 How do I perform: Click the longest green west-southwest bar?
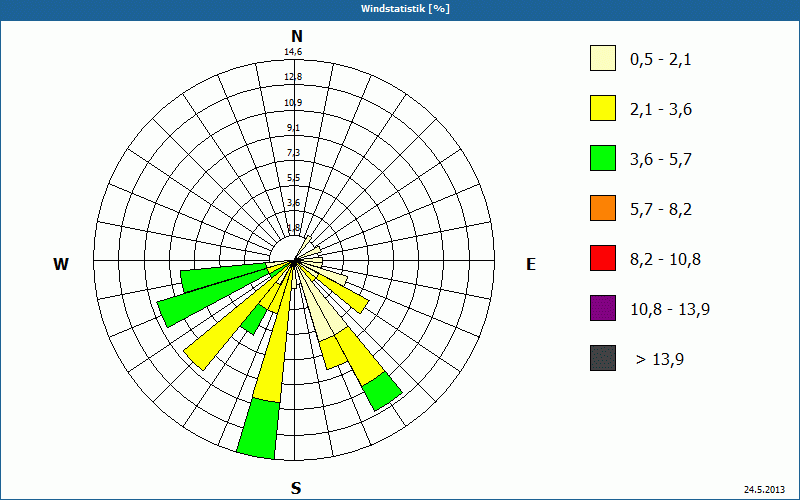click(214, 296)
